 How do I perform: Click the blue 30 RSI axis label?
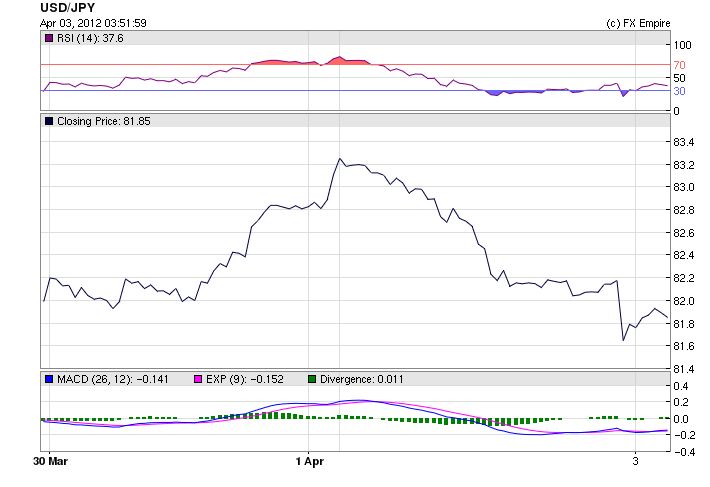(x=679, y=91)
